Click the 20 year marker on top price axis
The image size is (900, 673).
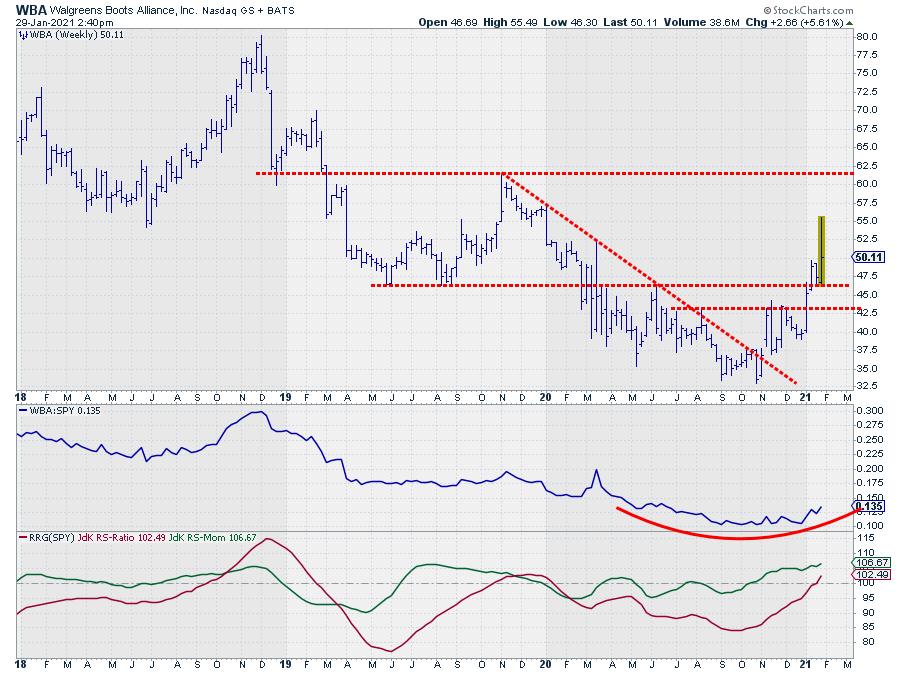[546, 396]
